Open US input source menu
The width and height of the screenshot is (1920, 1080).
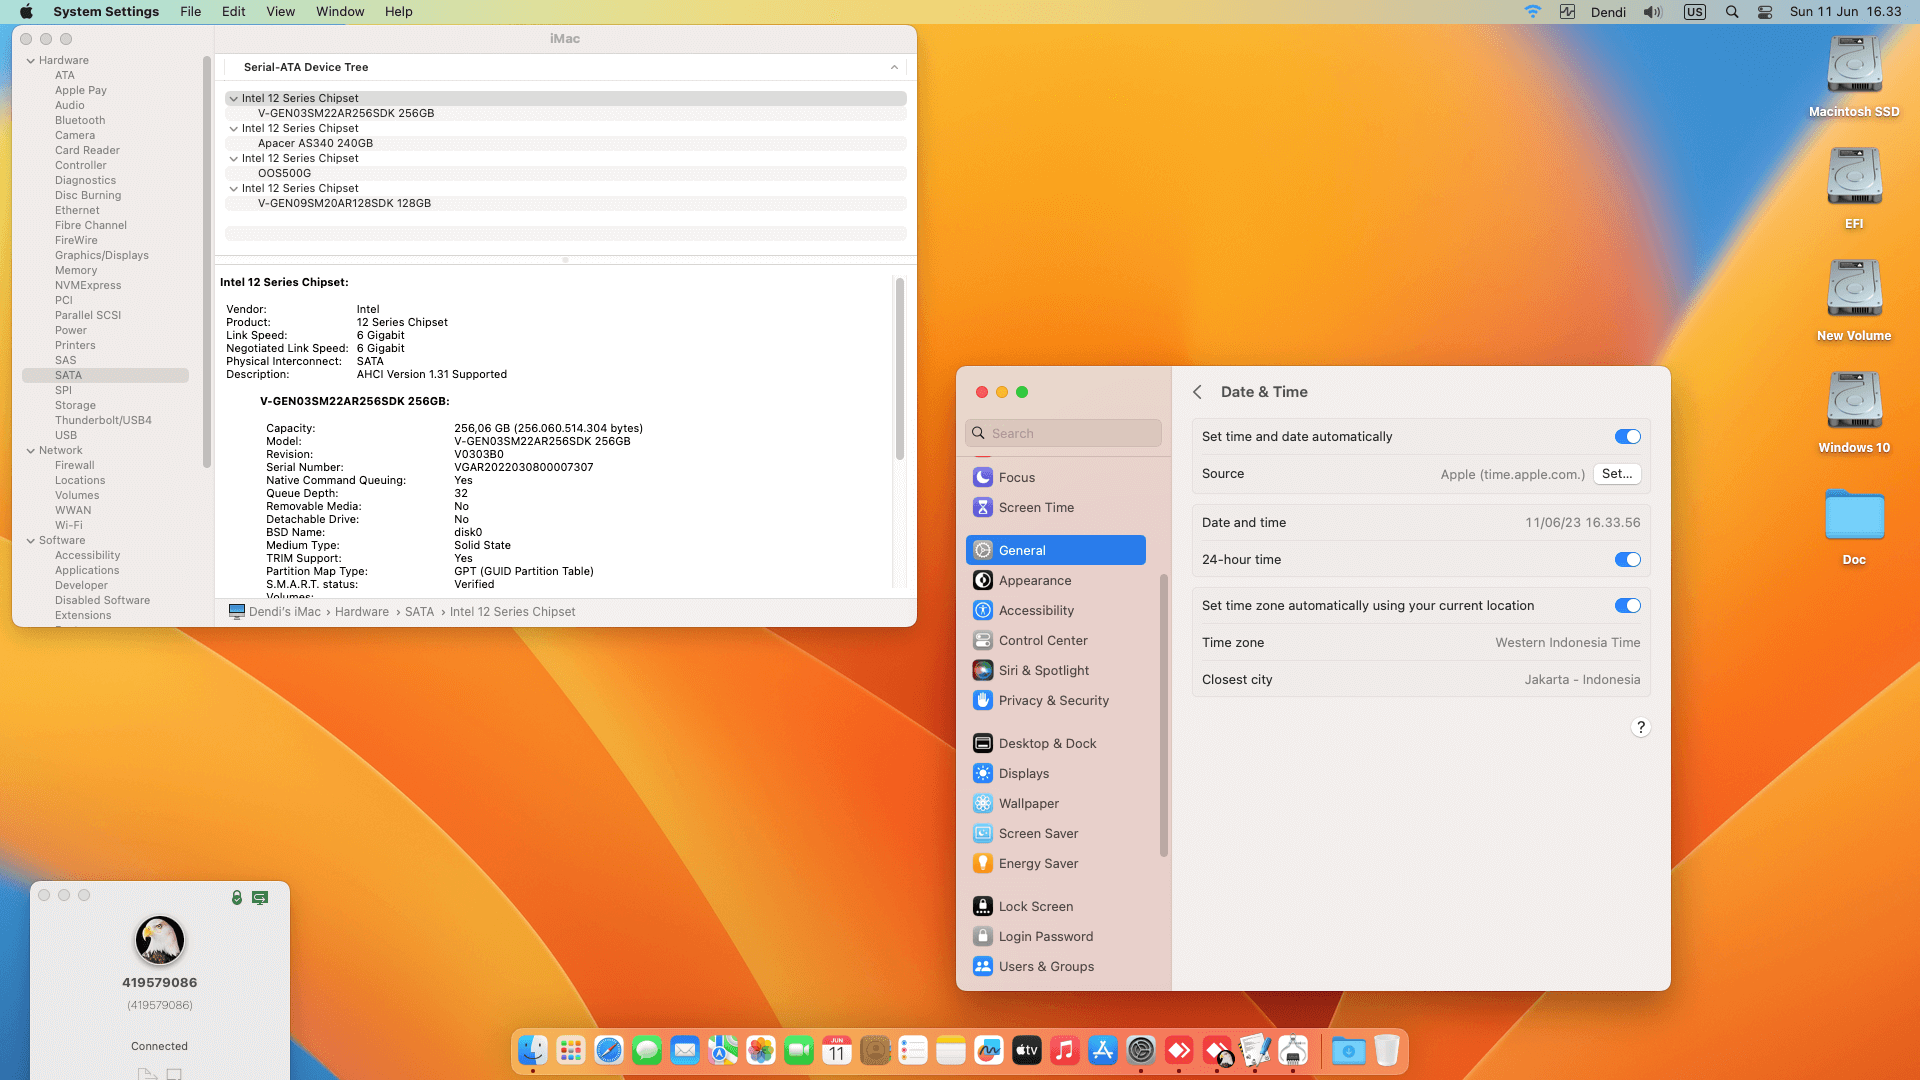click(1694, 12)
